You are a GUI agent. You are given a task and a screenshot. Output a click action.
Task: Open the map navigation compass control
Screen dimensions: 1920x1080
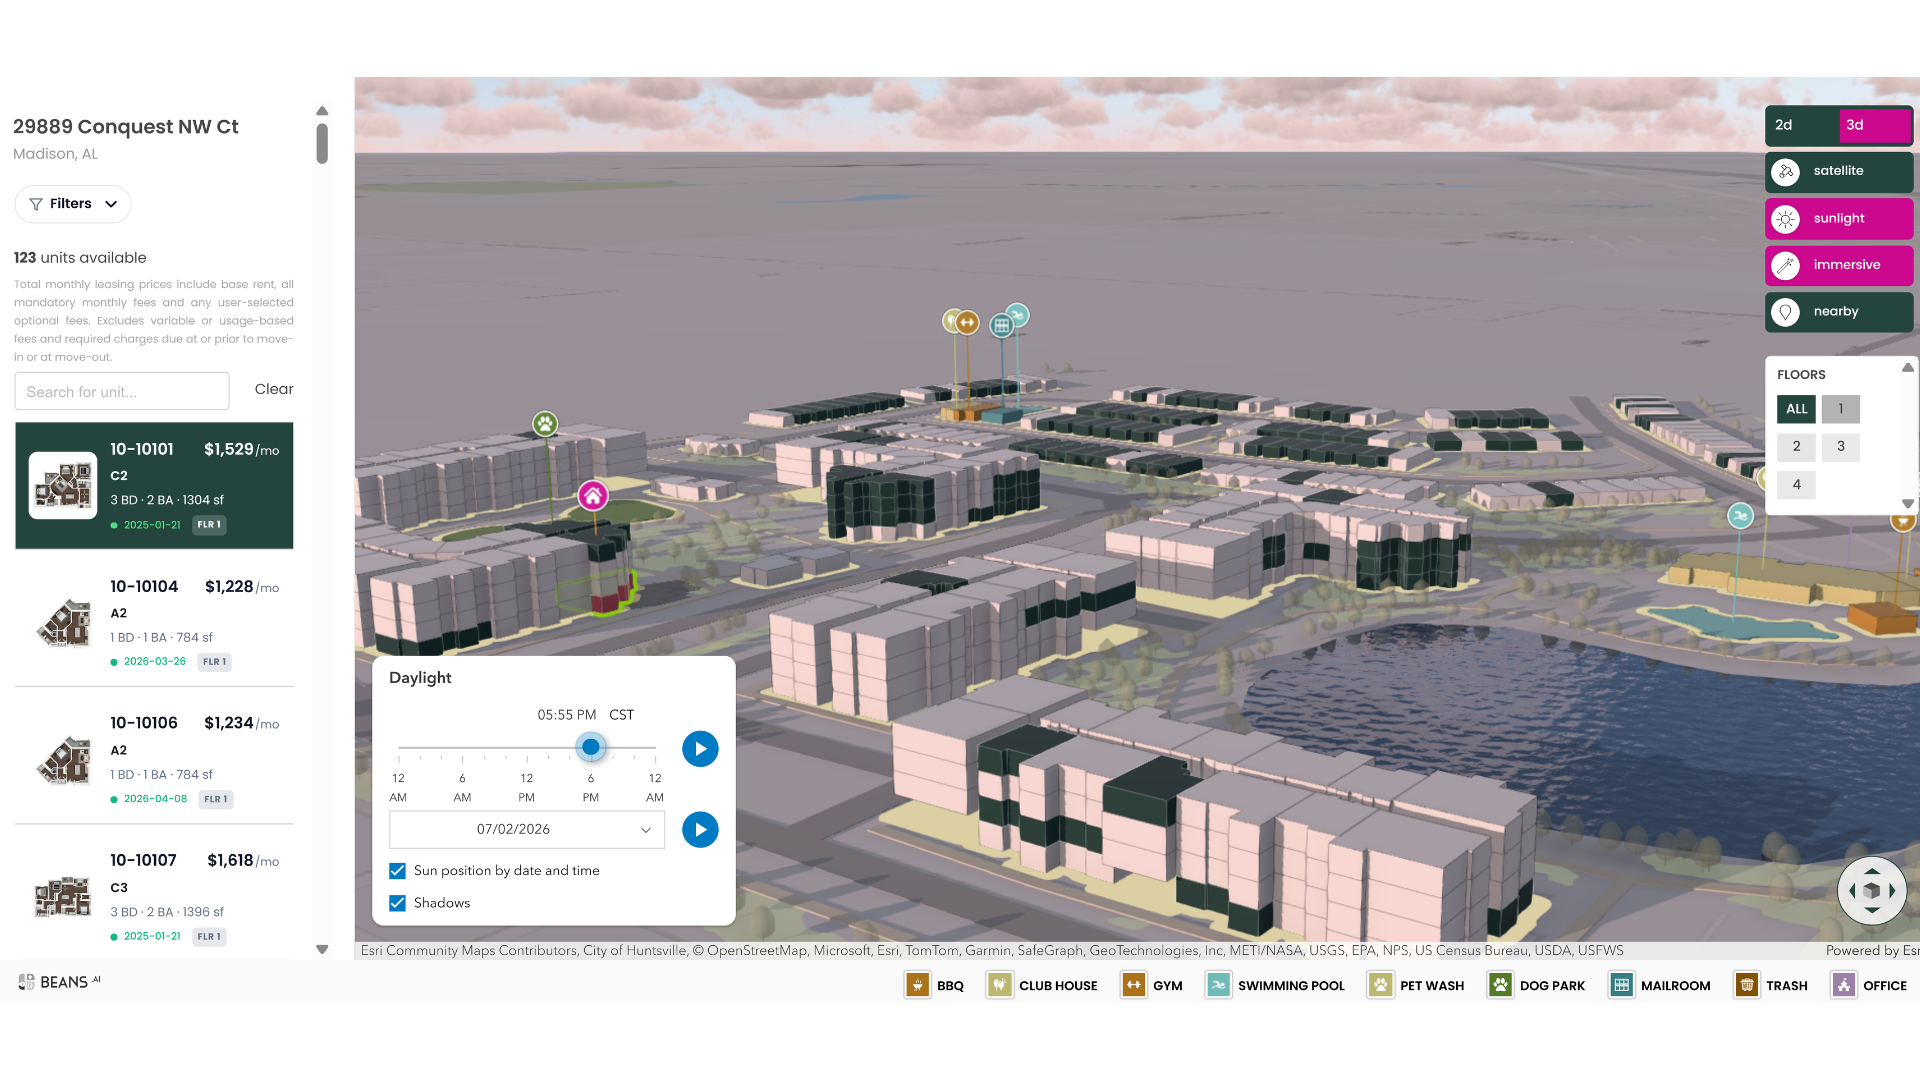pyautogui.click(x=1871, y=890)
